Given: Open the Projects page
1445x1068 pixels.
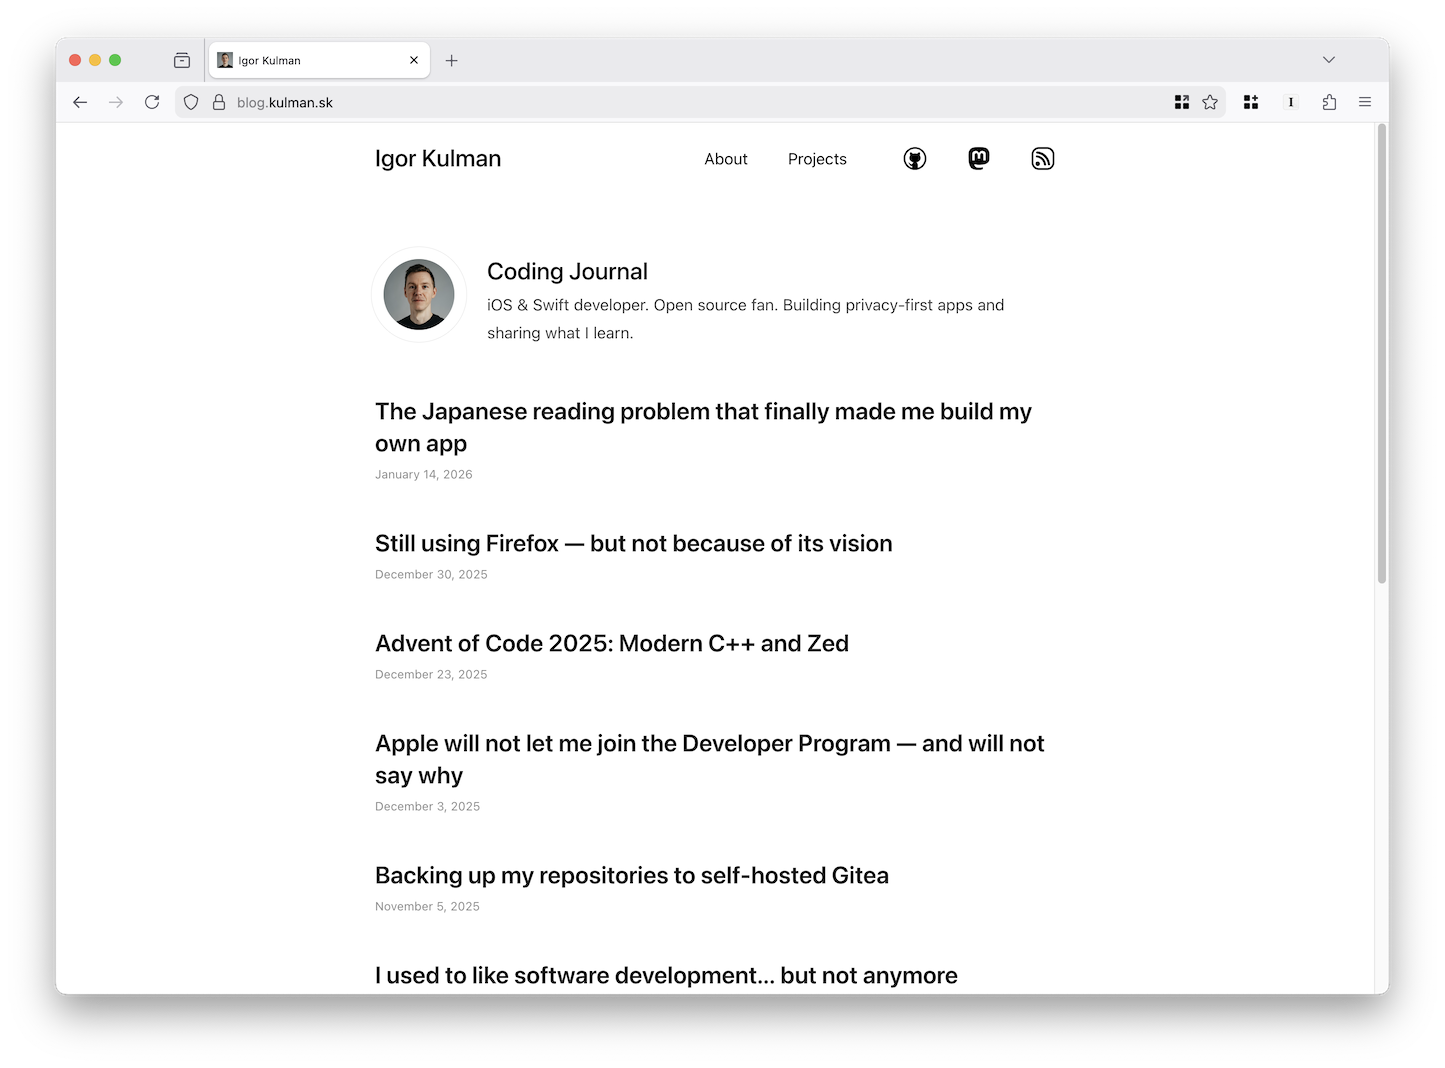Looking at the screenshot, I should click(817, 159).
